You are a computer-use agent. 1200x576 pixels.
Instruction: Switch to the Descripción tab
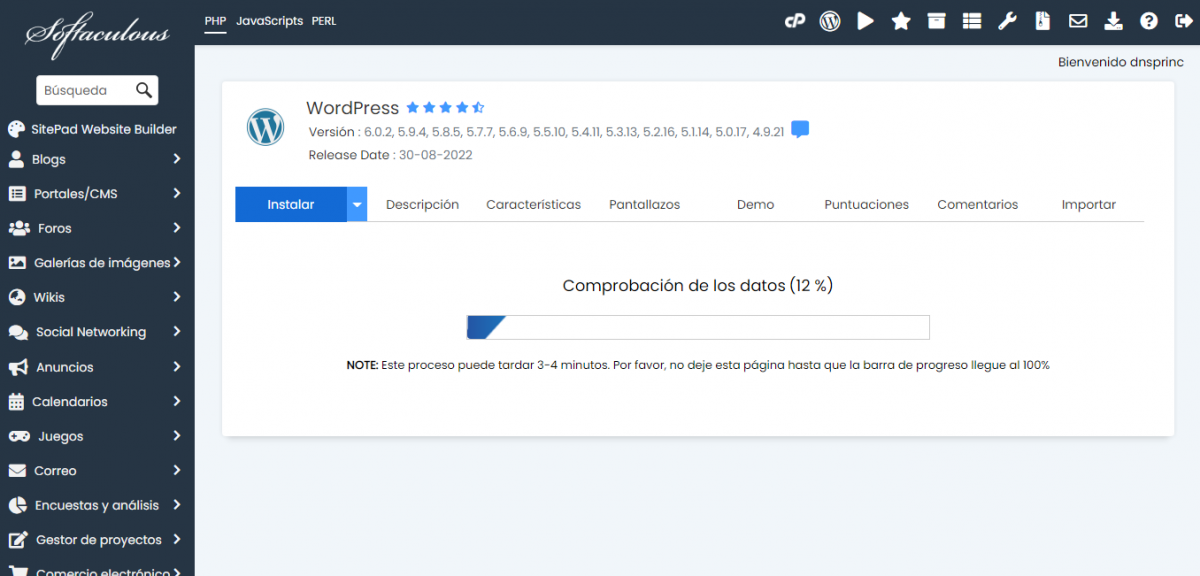tap(422, 204)
